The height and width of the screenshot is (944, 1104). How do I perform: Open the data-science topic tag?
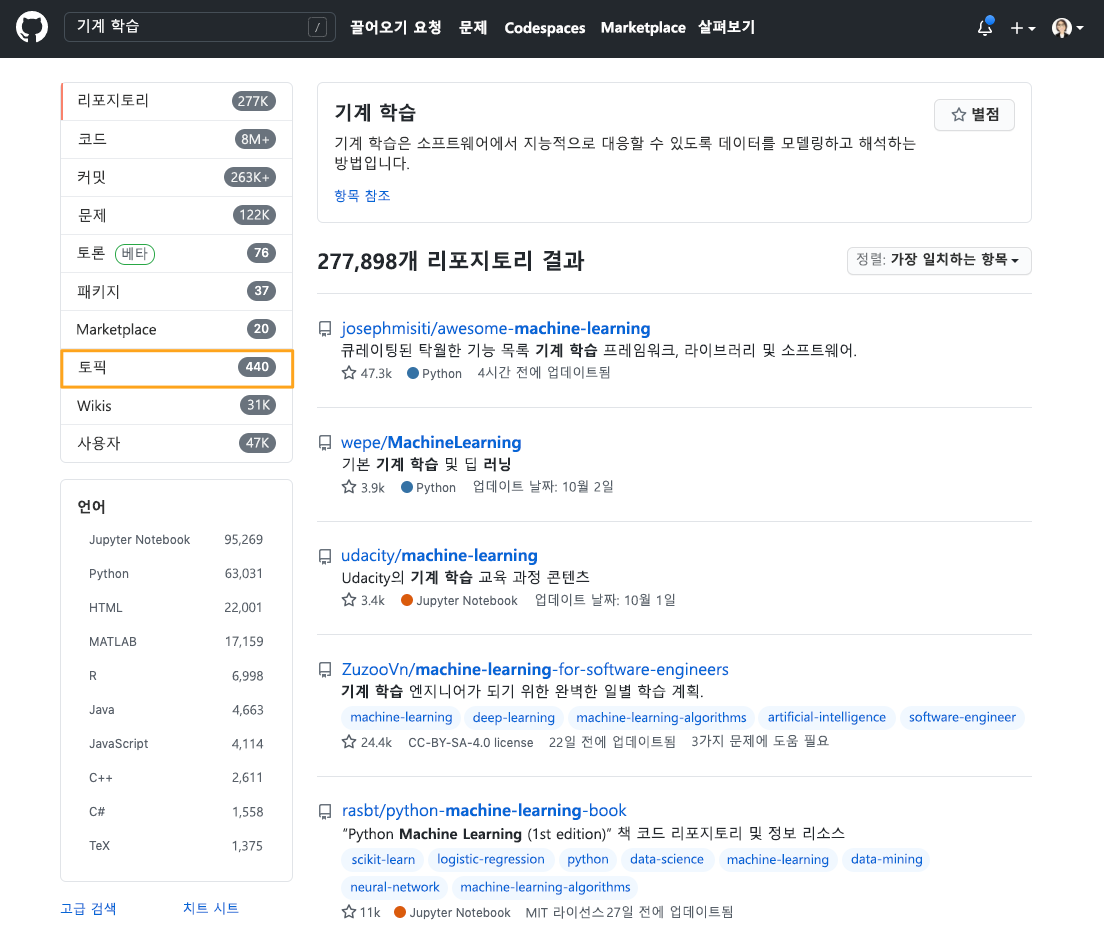tap(667, 860)
